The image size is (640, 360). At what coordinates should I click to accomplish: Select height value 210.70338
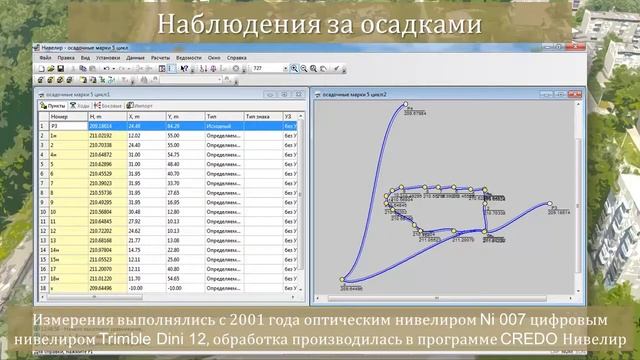click(x=108, y=145)
